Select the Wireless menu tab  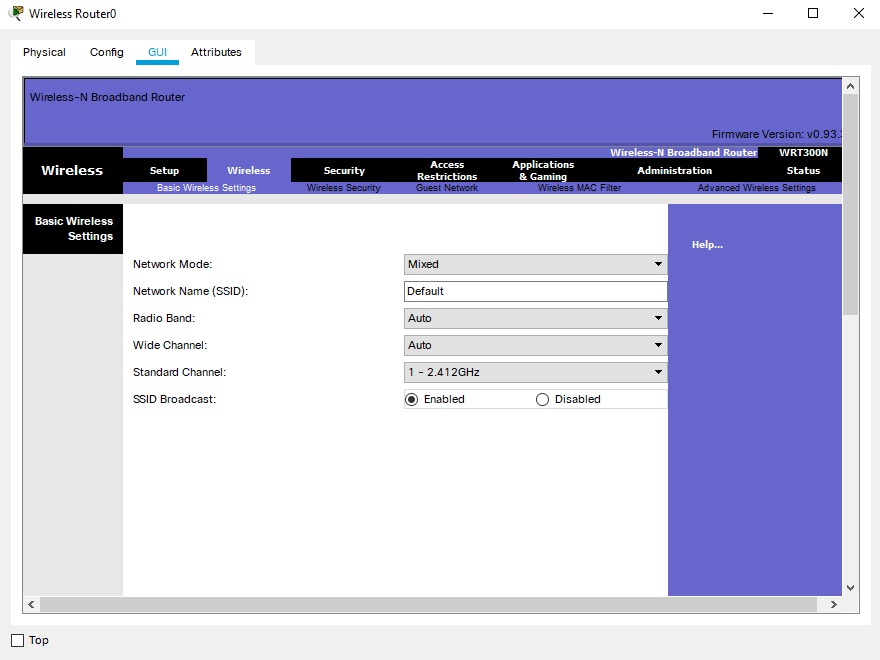click(249, 171)
